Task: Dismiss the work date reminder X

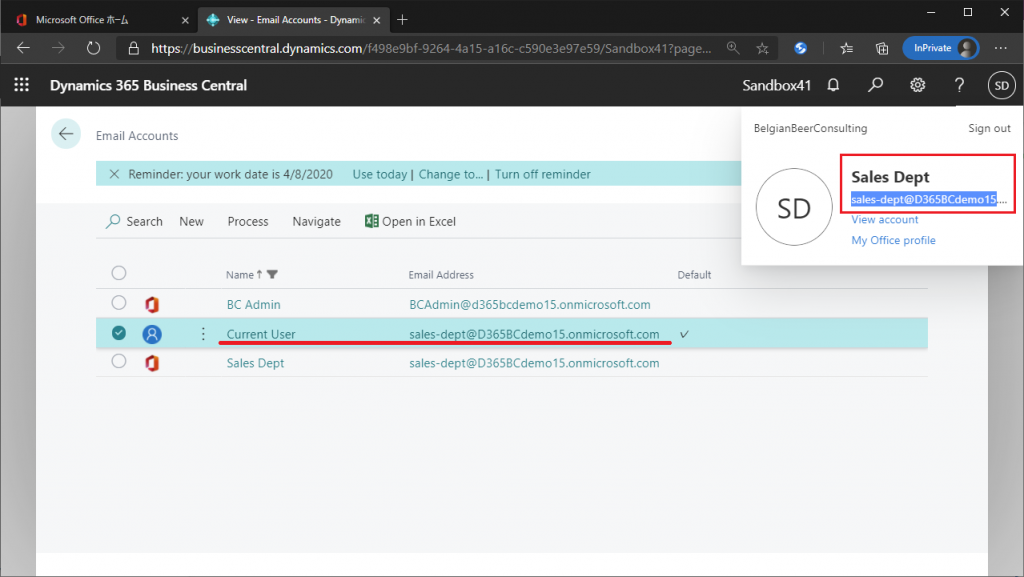Action: tap(114, 174)
